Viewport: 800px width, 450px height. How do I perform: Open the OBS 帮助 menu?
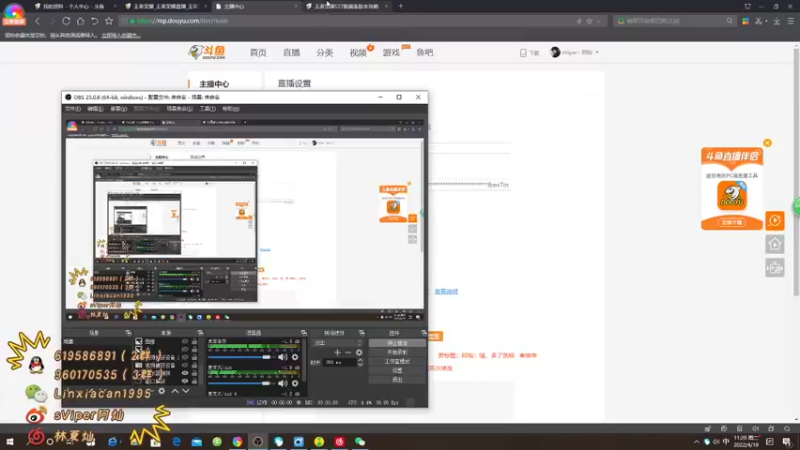(x=231, y=109)
